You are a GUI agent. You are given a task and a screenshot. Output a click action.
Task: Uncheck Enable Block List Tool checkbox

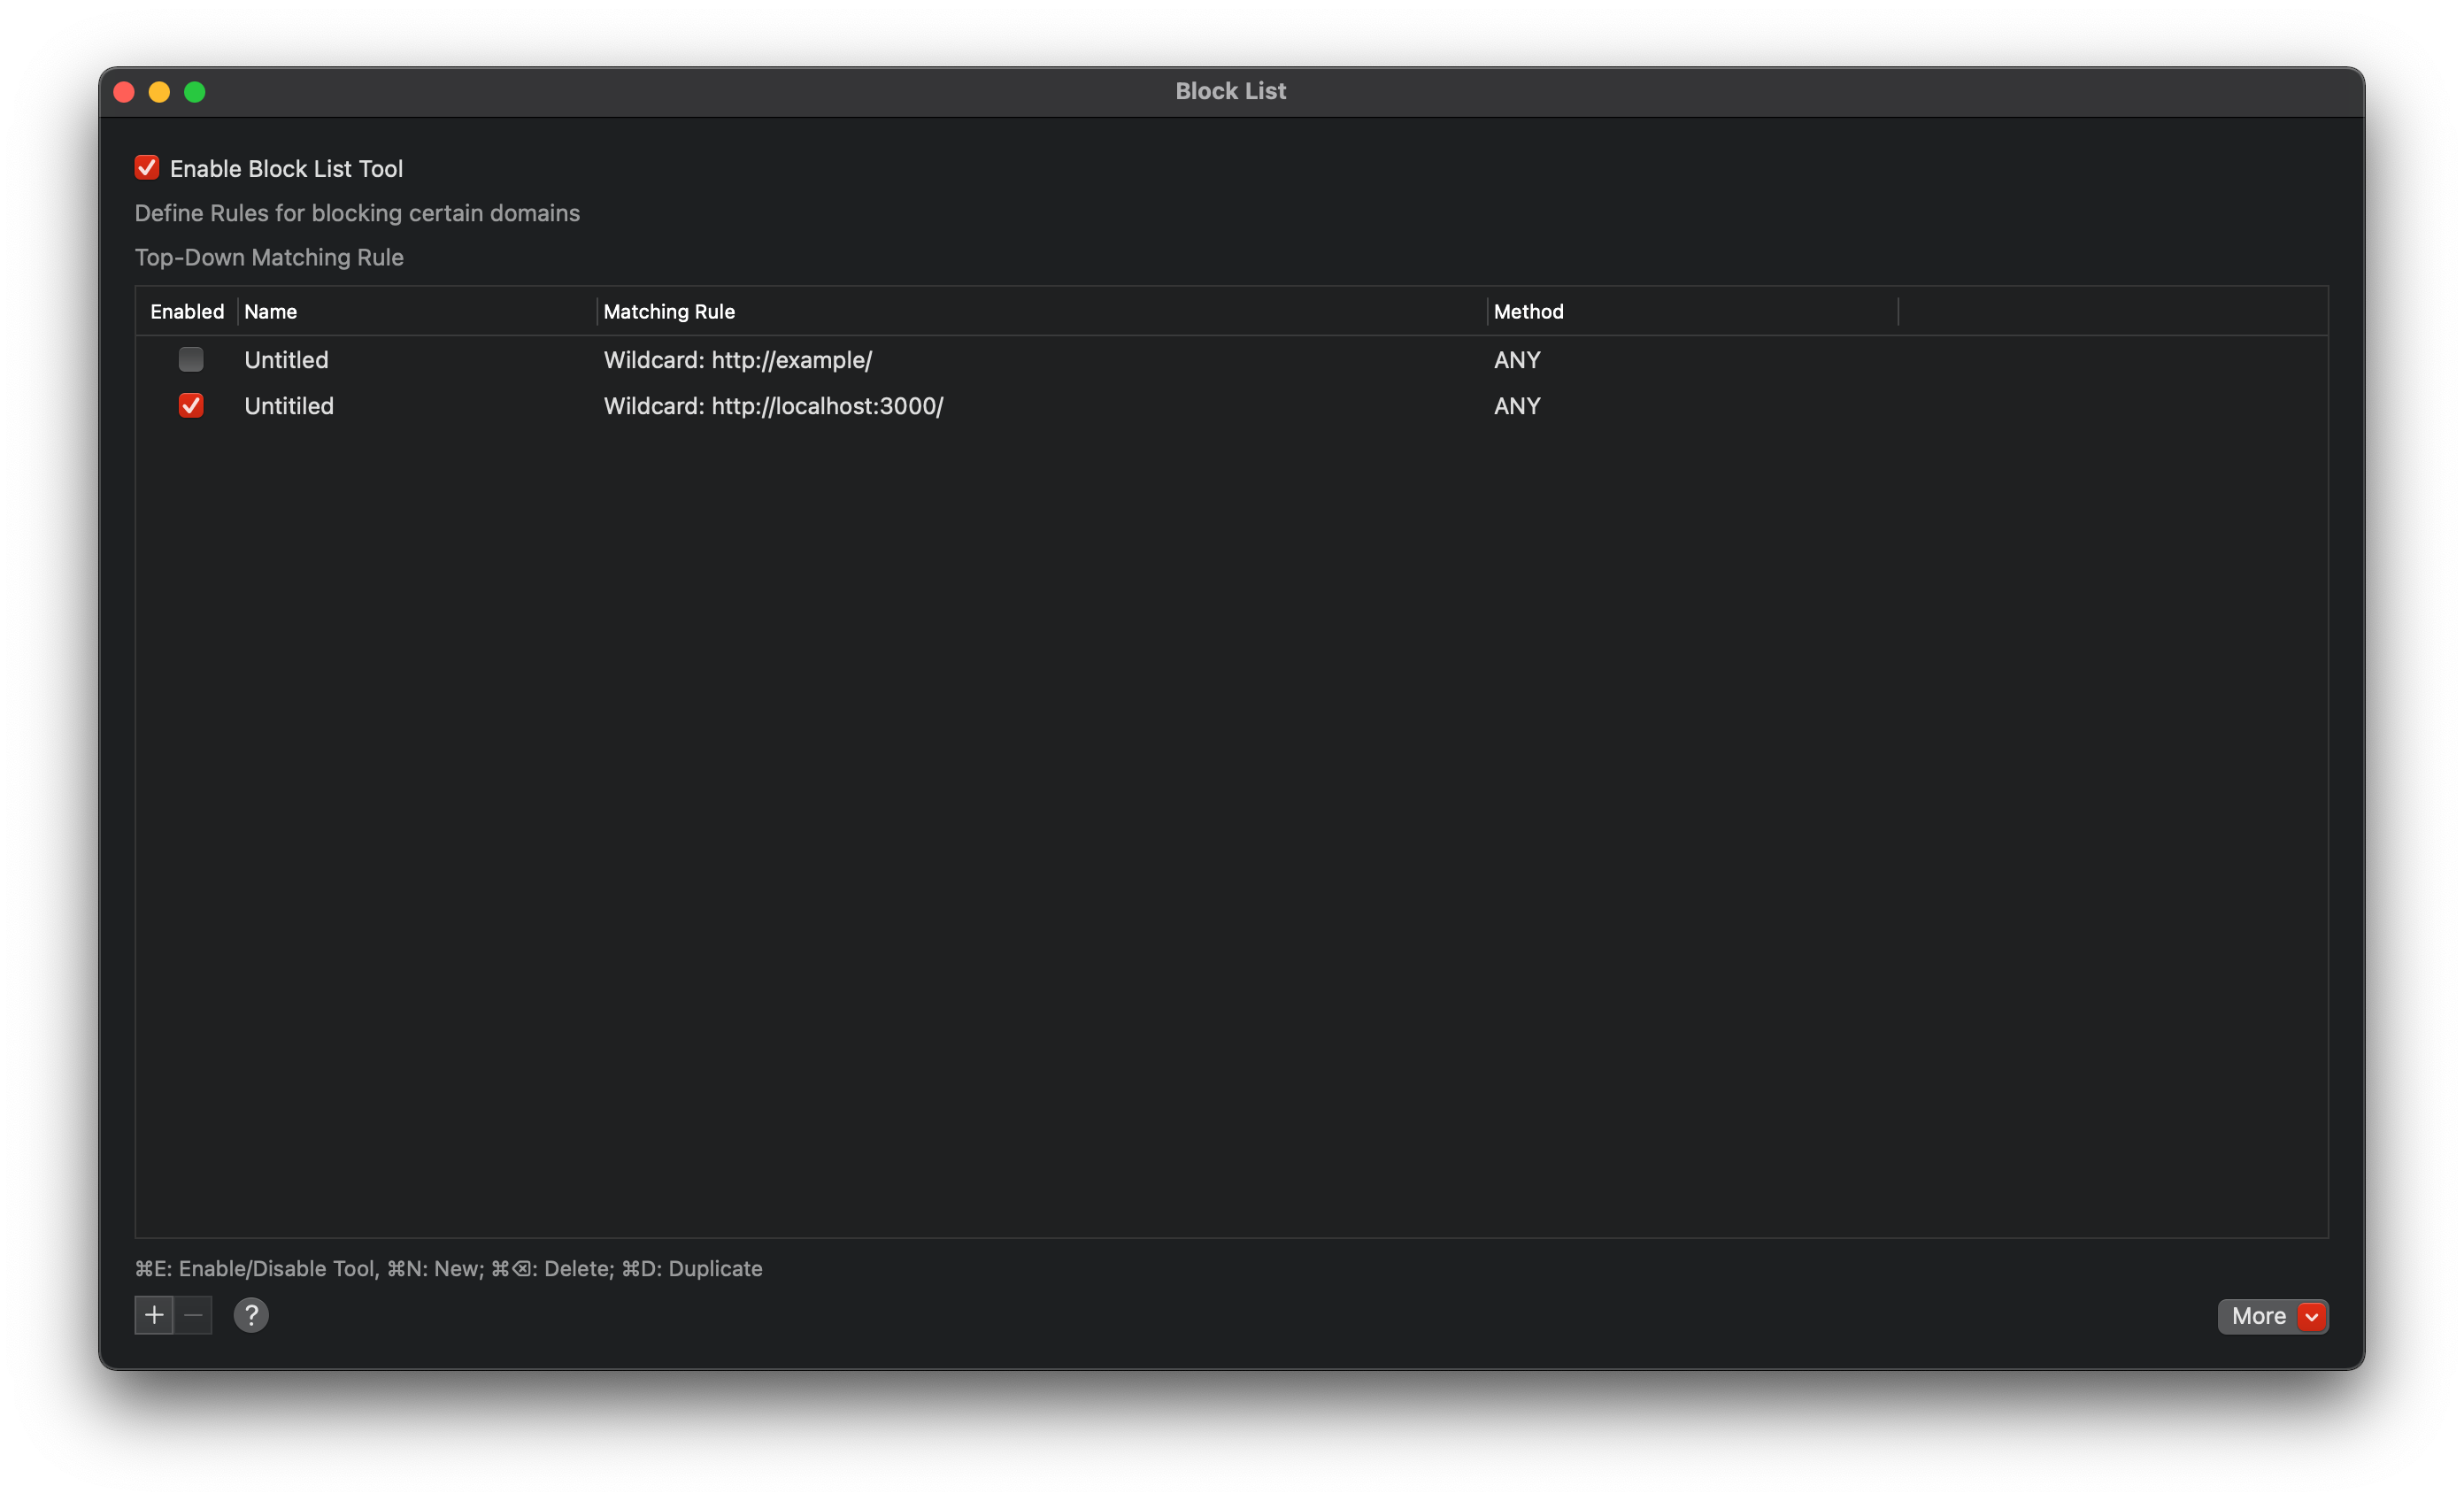pos(147,168)
